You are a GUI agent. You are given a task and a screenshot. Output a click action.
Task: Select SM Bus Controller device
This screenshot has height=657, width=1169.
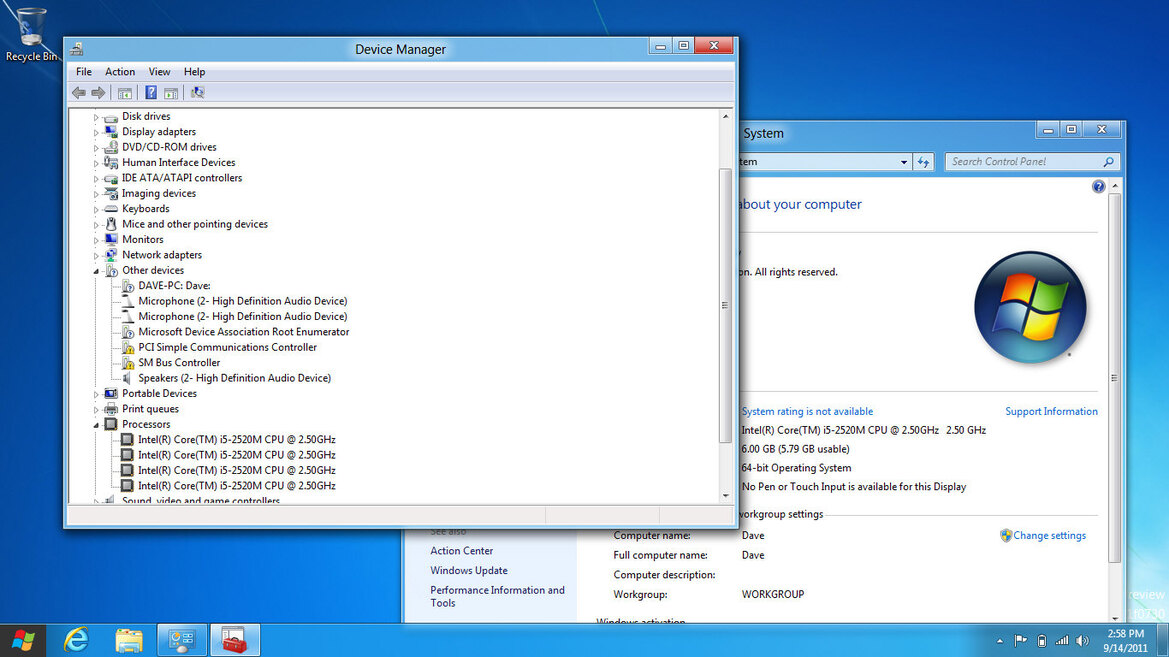click(179, 362)
